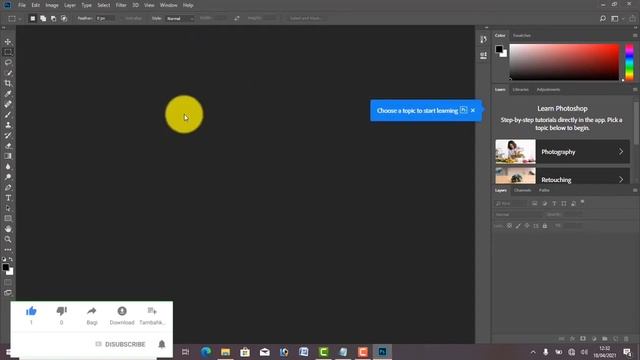Select the Zoom tool
The height and width of the screenshot is (360, 640).
pos(8,240)
